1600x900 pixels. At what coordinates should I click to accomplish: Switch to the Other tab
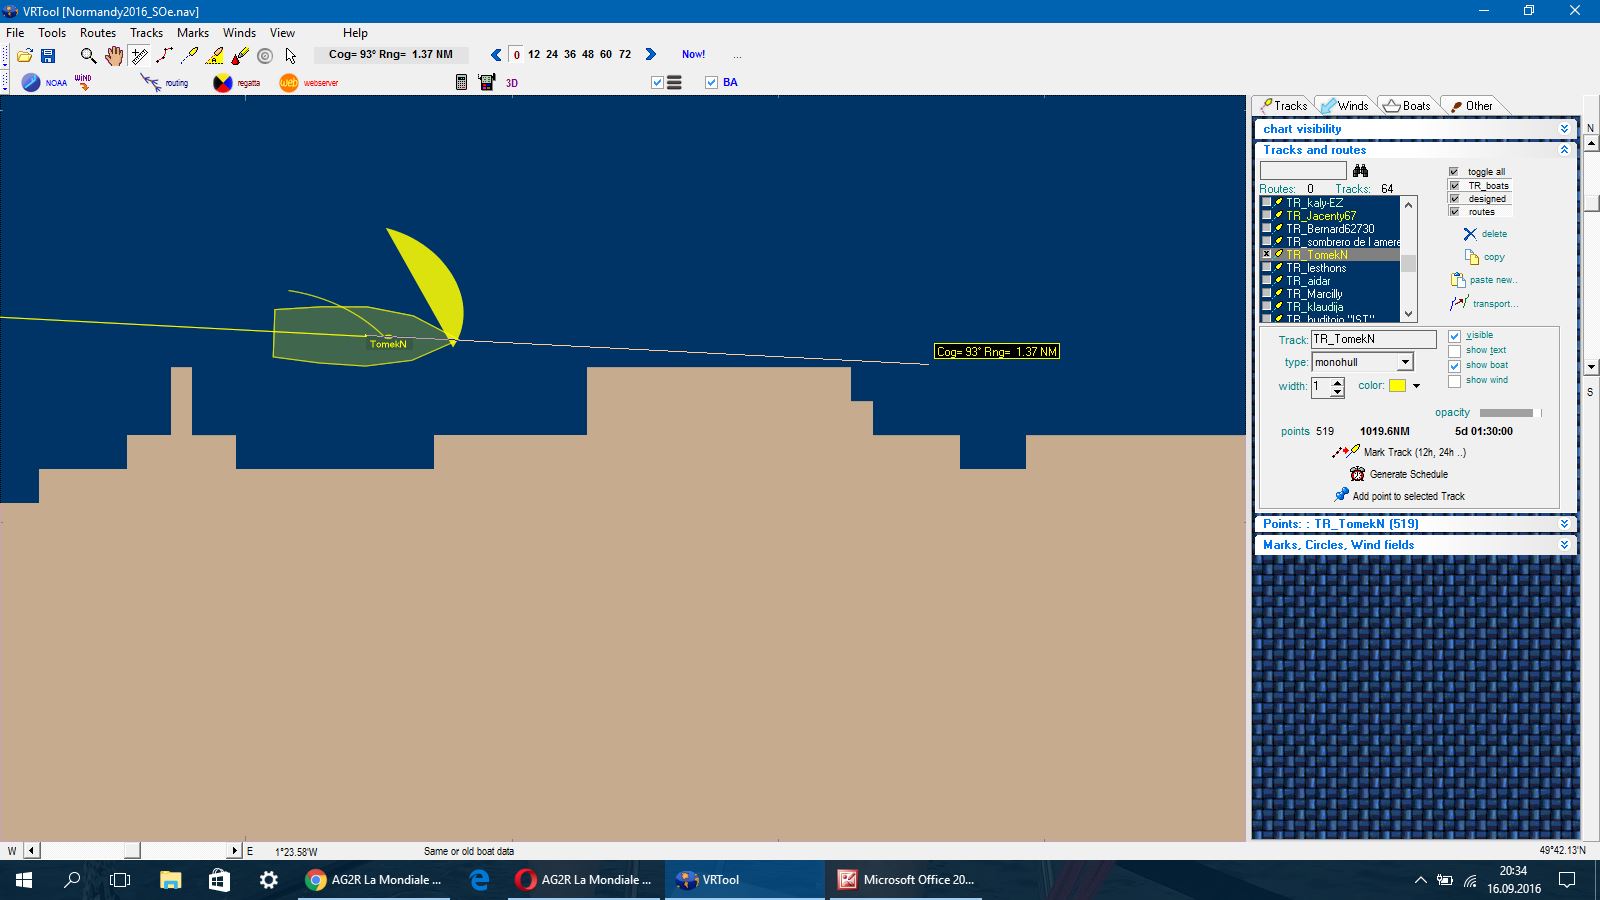pos(1472,106)
